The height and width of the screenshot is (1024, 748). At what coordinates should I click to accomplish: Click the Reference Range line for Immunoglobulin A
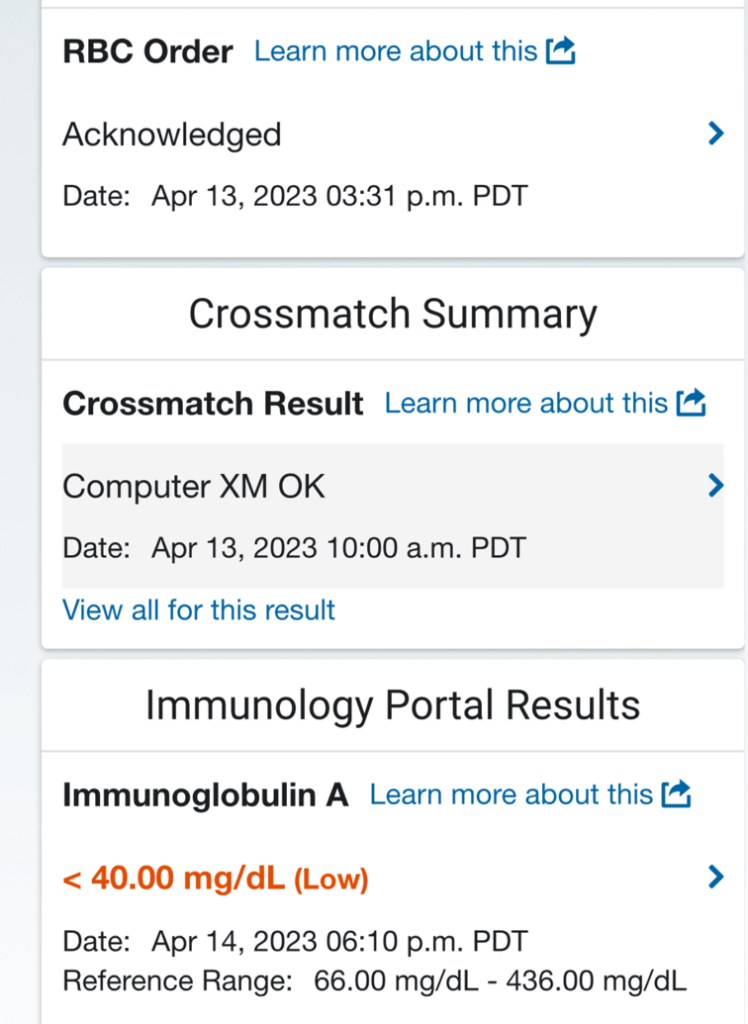(374, 981)
